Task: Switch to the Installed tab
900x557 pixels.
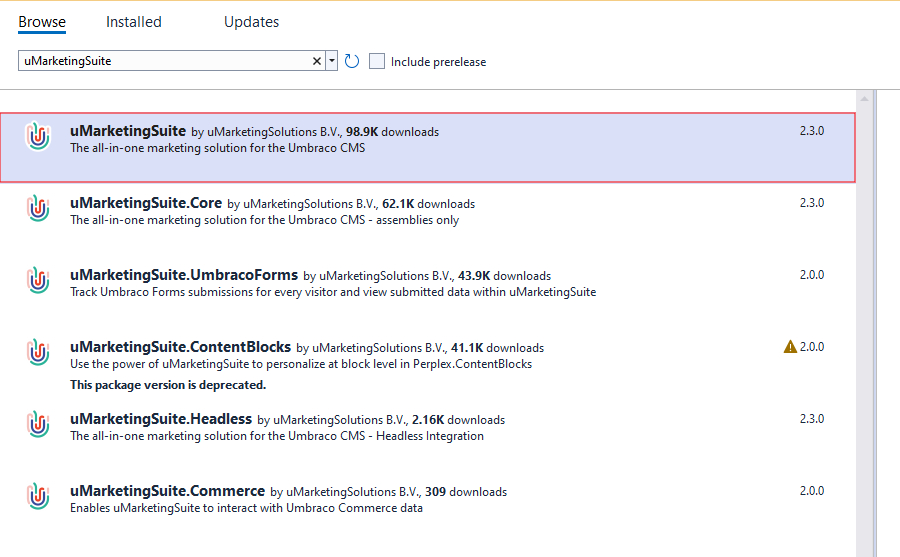Action: point(133,22)
